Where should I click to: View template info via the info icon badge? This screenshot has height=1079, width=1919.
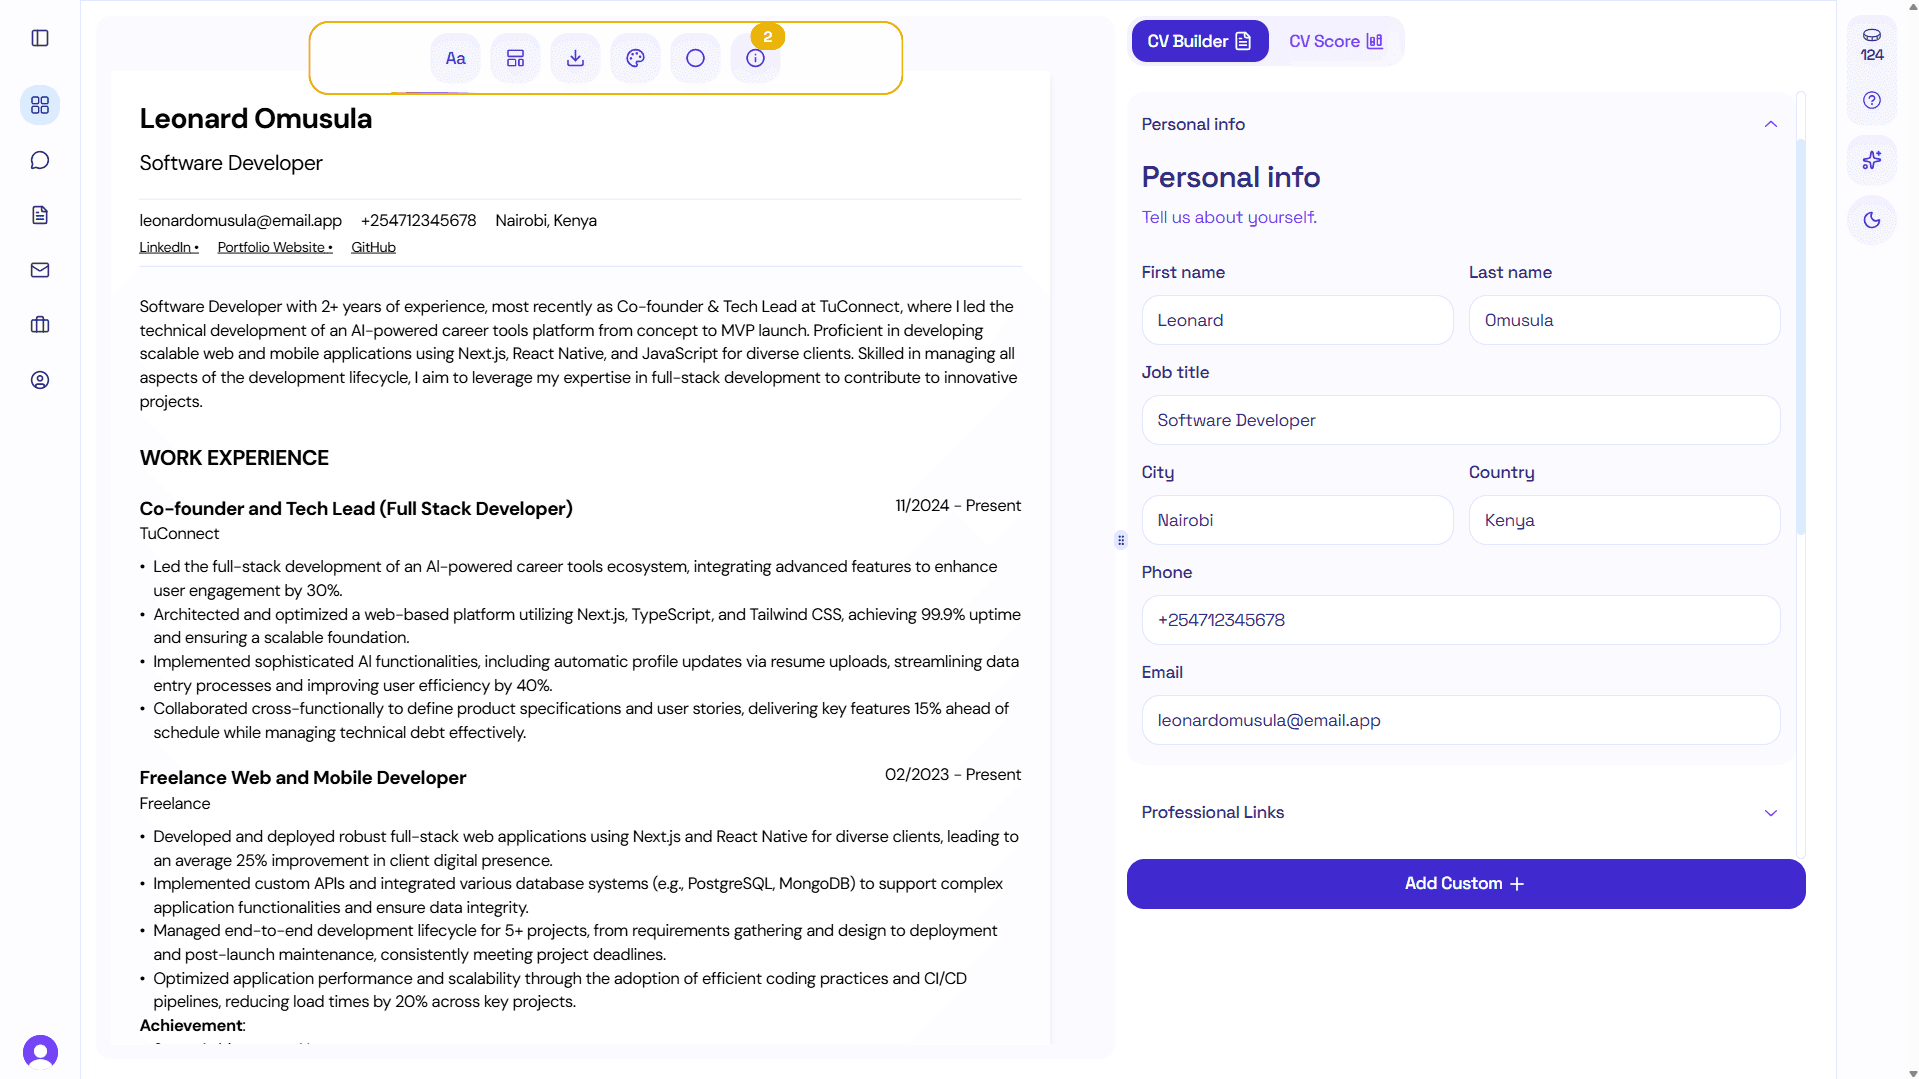click(755, 57)
